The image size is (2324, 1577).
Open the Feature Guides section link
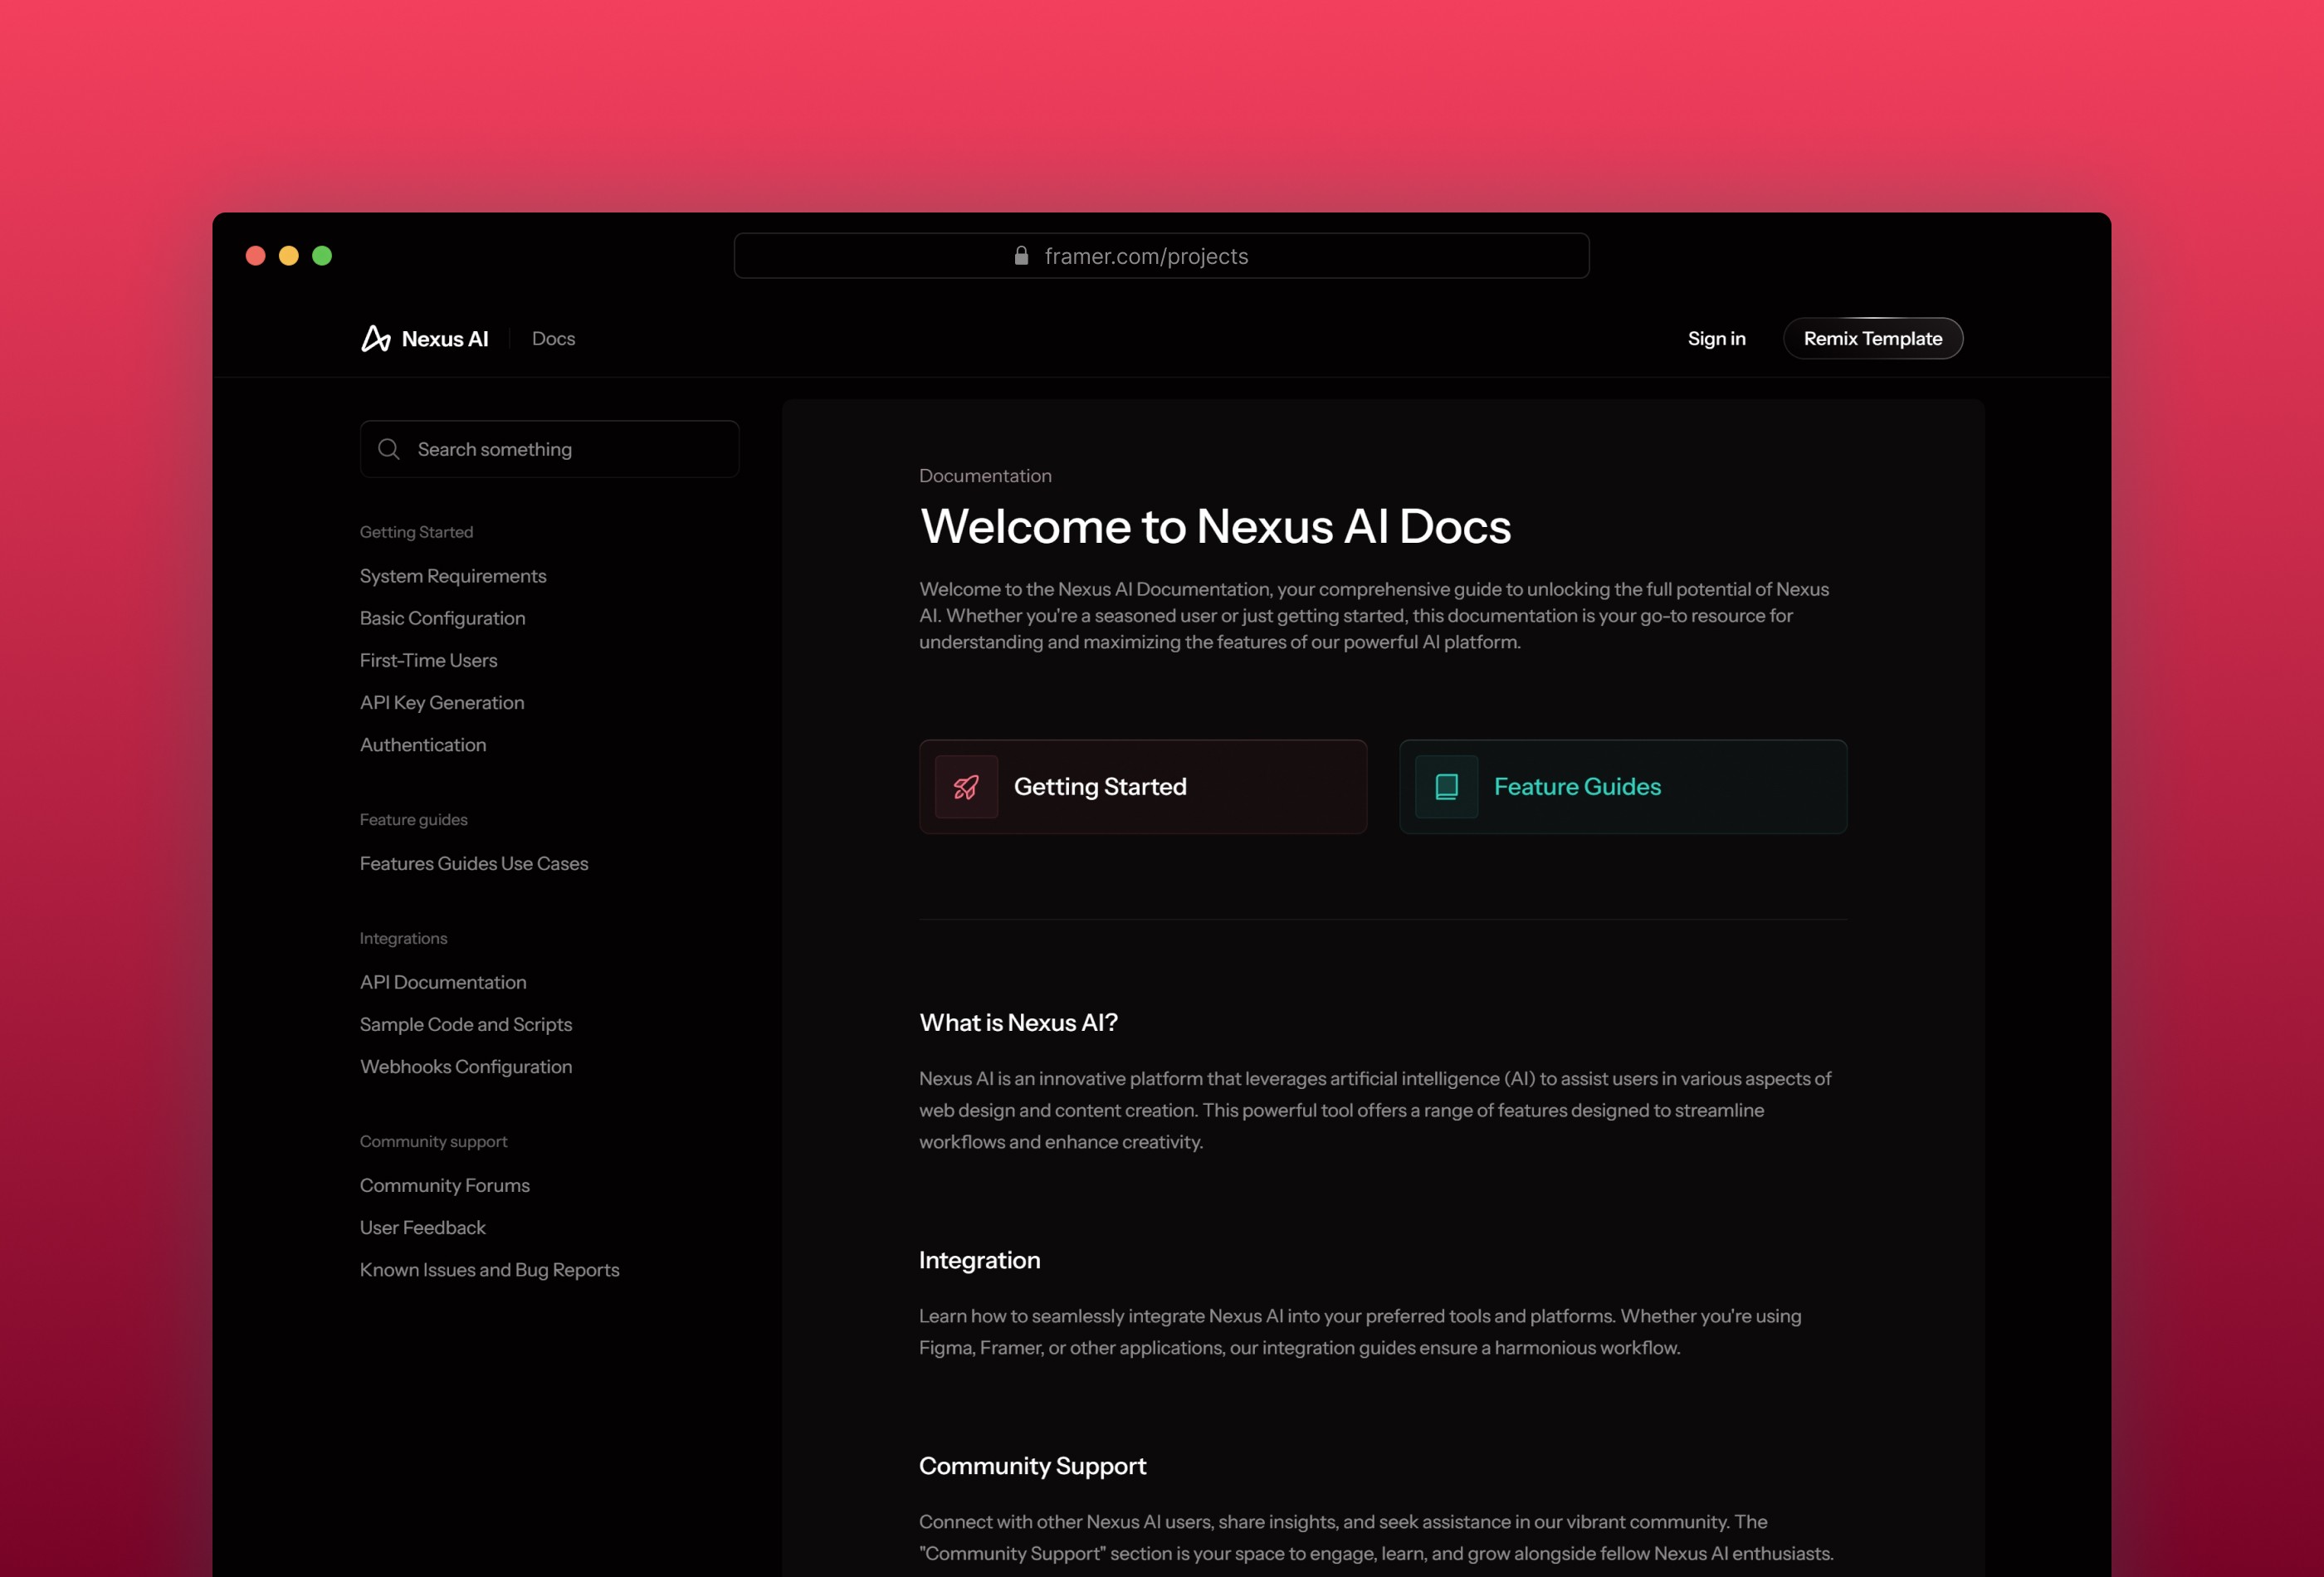click(1622, 787)
